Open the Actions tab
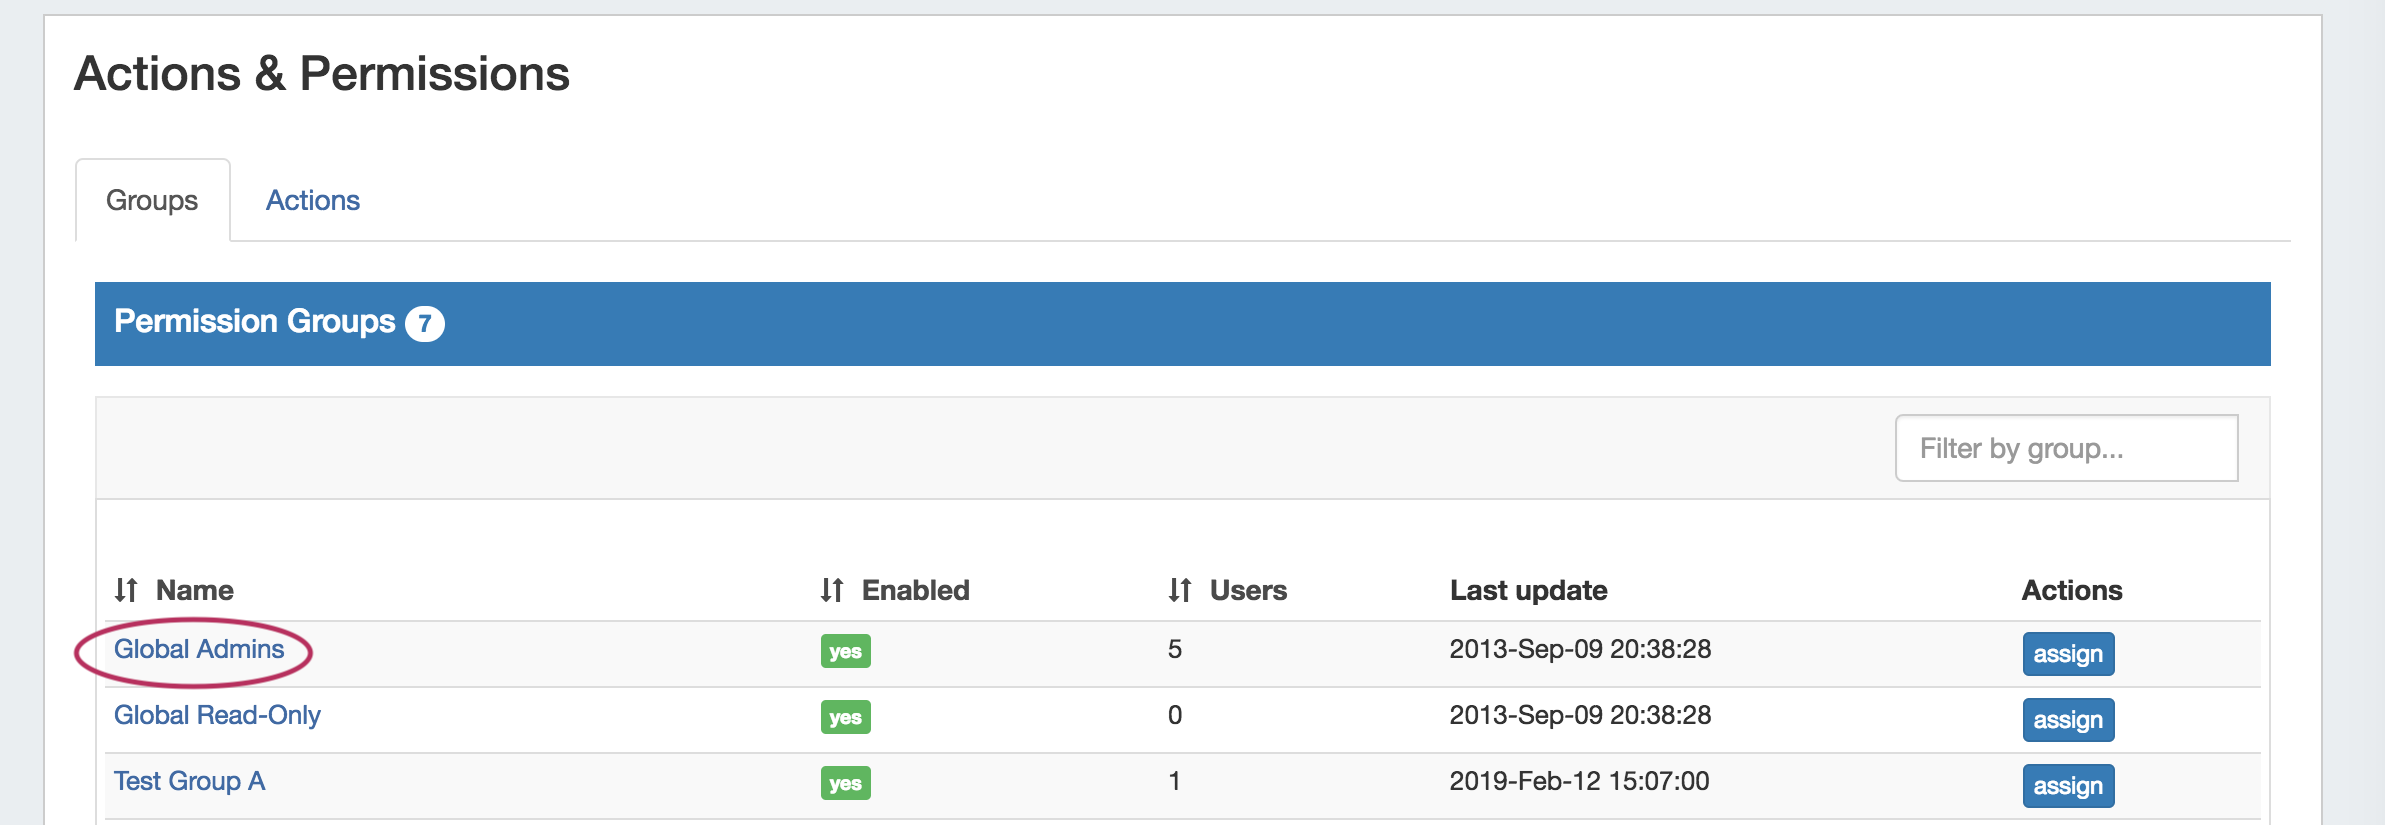This screenshot has width=2385, height=825. [312, 200]
